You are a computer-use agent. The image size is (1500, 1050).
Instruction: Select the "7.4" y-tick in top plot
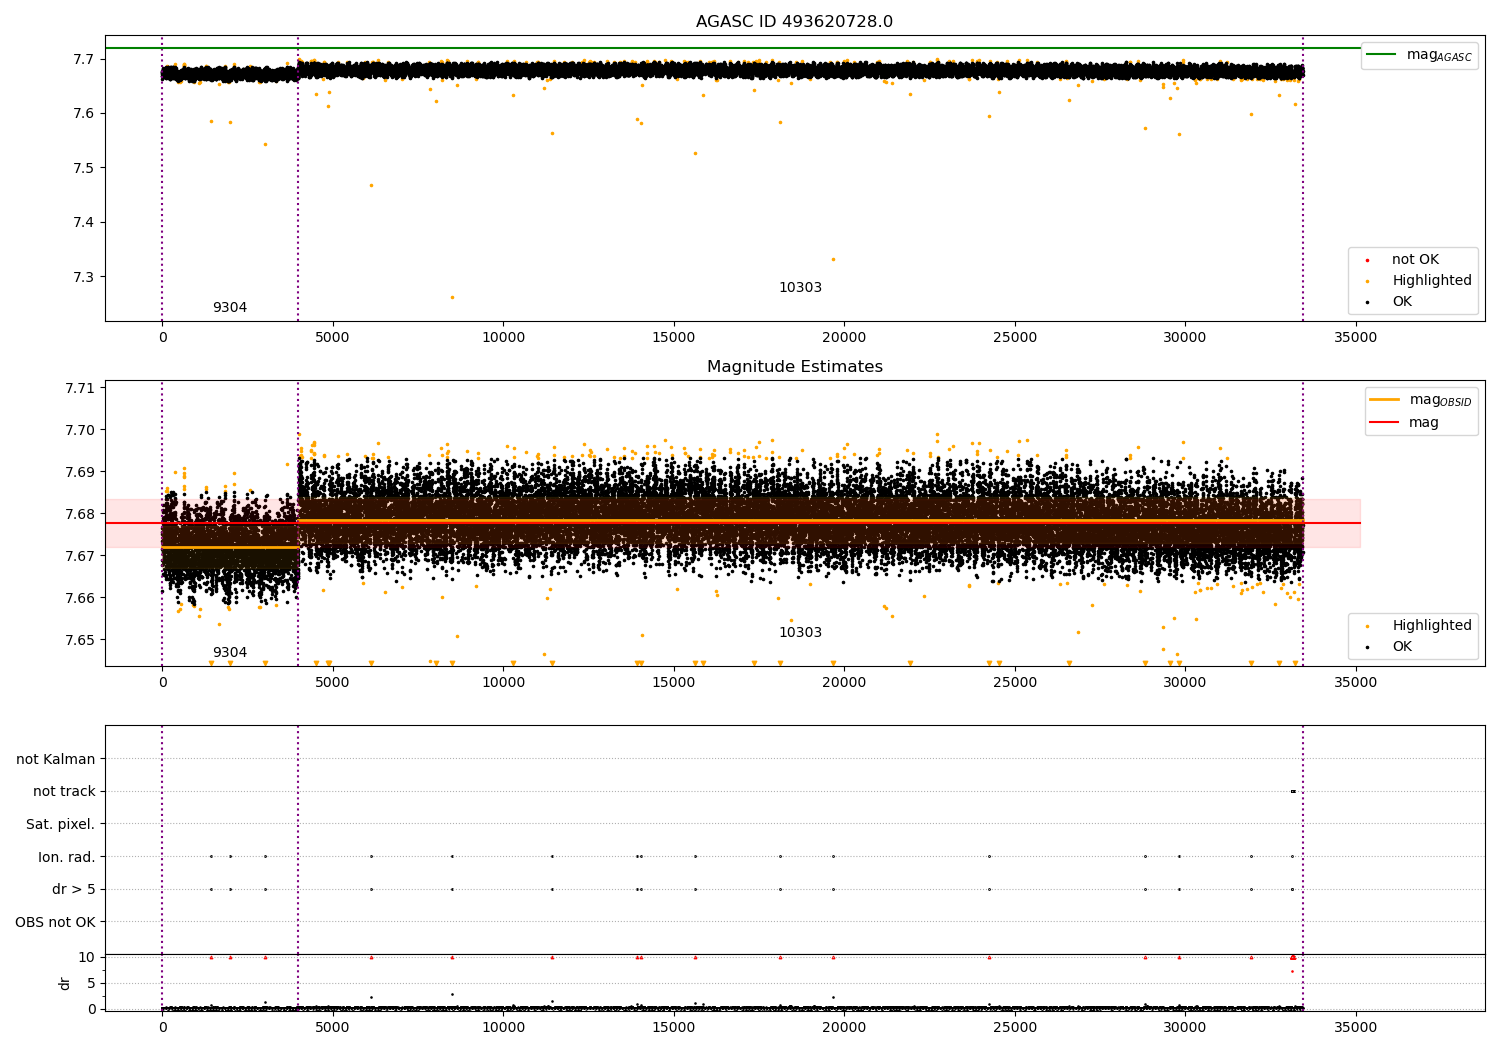click(84, 223)
